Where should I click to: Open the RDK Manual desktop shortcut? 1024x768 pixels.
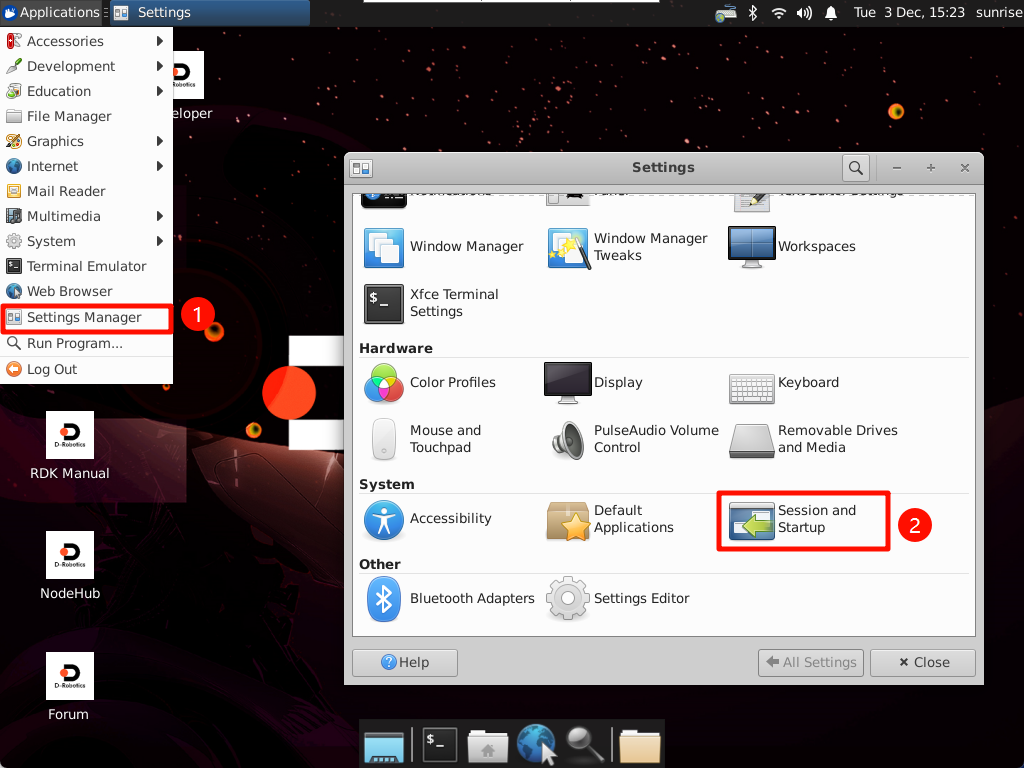coord(70,446)
